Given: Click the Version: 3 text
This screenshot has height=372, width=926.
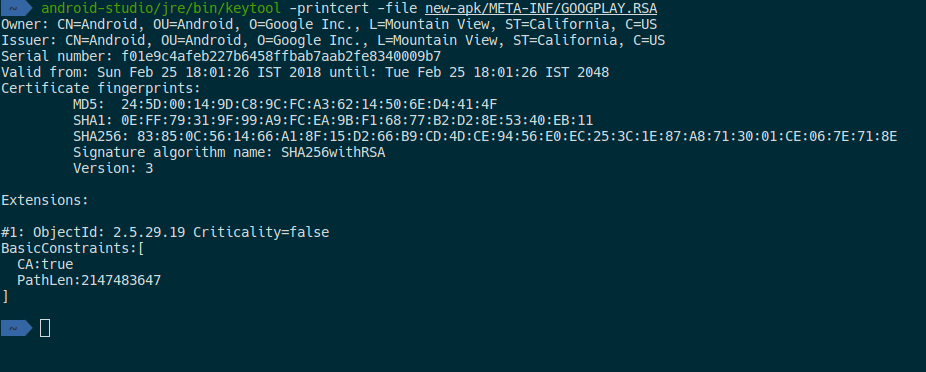Looking at the screenshot, I should tap(113, 168).
